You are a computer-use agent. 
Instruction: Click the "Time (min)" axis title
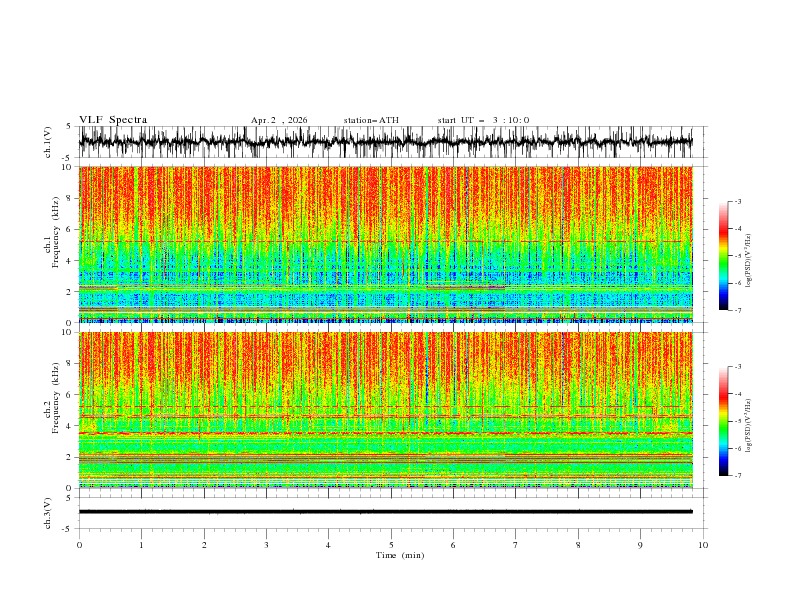pyautogui.click(x=400, y=555)
